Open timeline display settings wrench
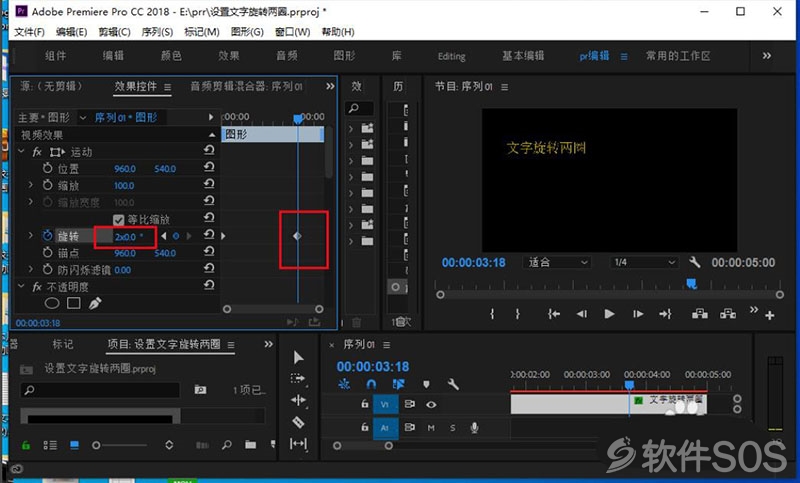 pos(453,384)
